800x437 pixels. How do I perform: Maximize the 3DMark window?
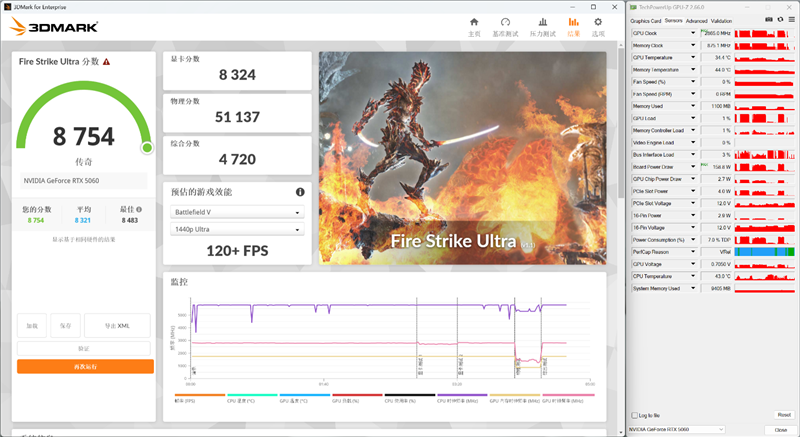(593, 7)
